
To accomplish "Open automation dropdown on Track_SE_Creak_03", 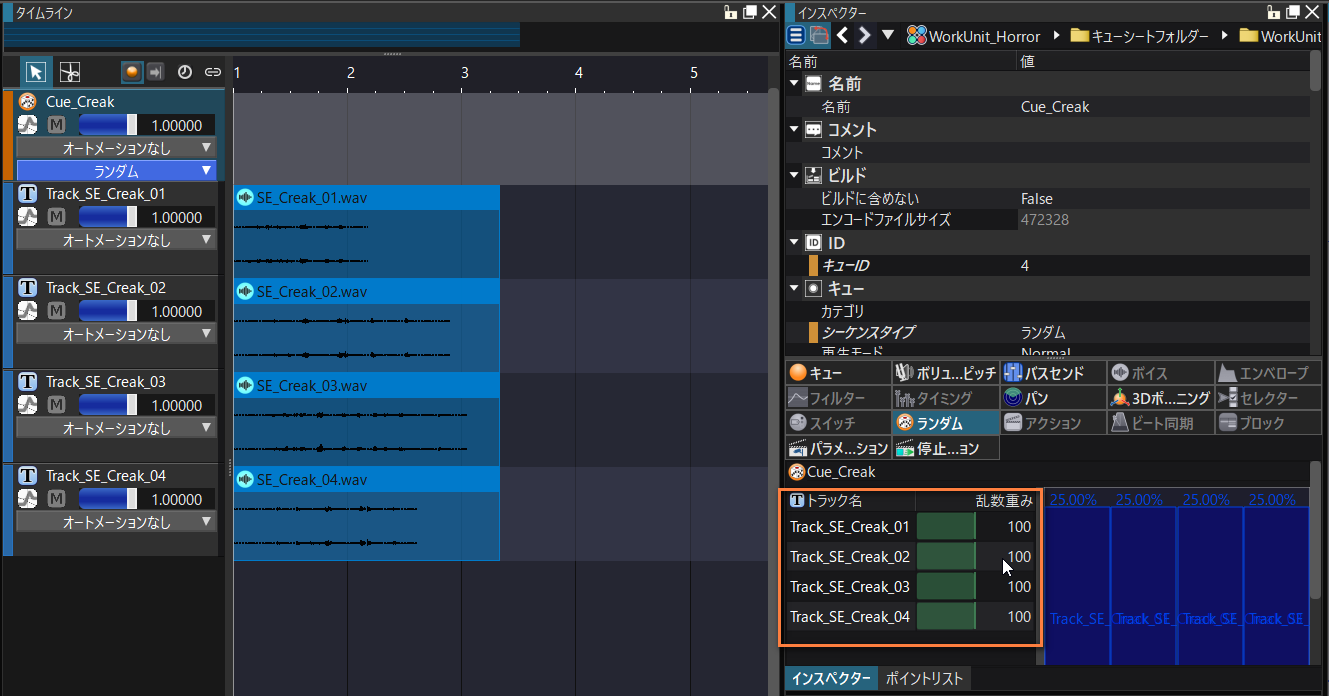I will coord(116,428).
